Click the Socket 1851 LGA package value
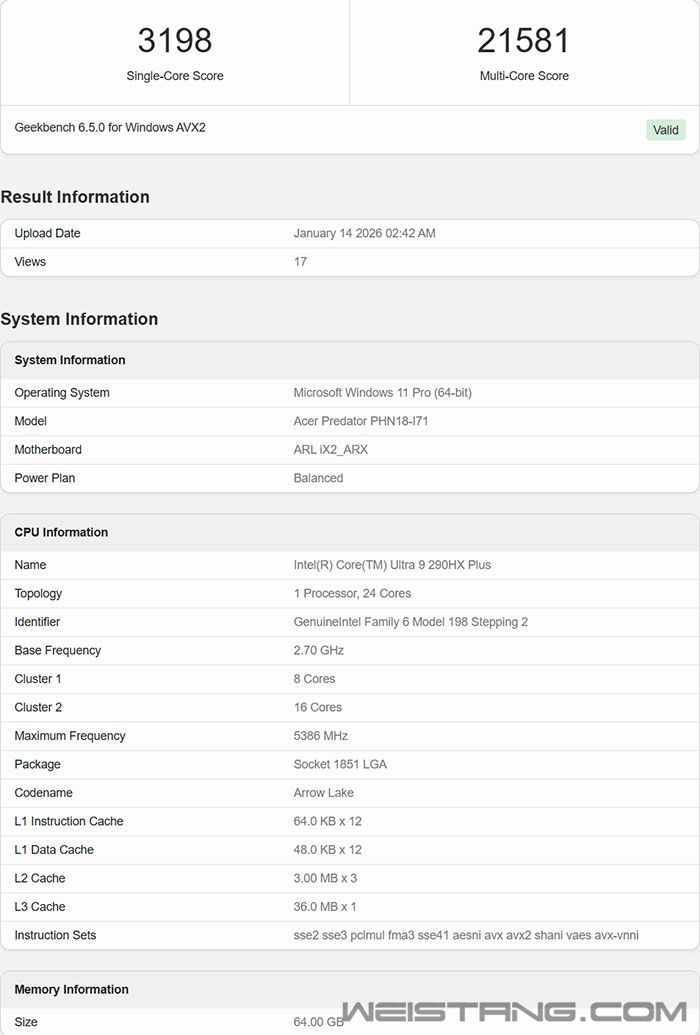 [340, 764]
